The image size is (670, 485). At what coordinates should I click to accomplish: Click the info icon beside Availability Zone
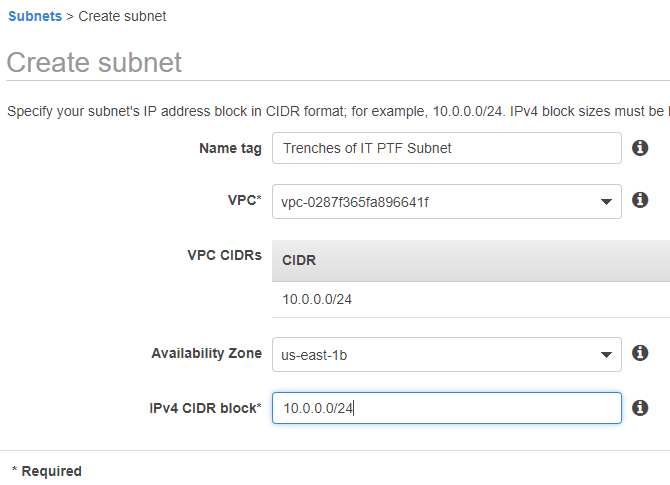coord(640,353)
